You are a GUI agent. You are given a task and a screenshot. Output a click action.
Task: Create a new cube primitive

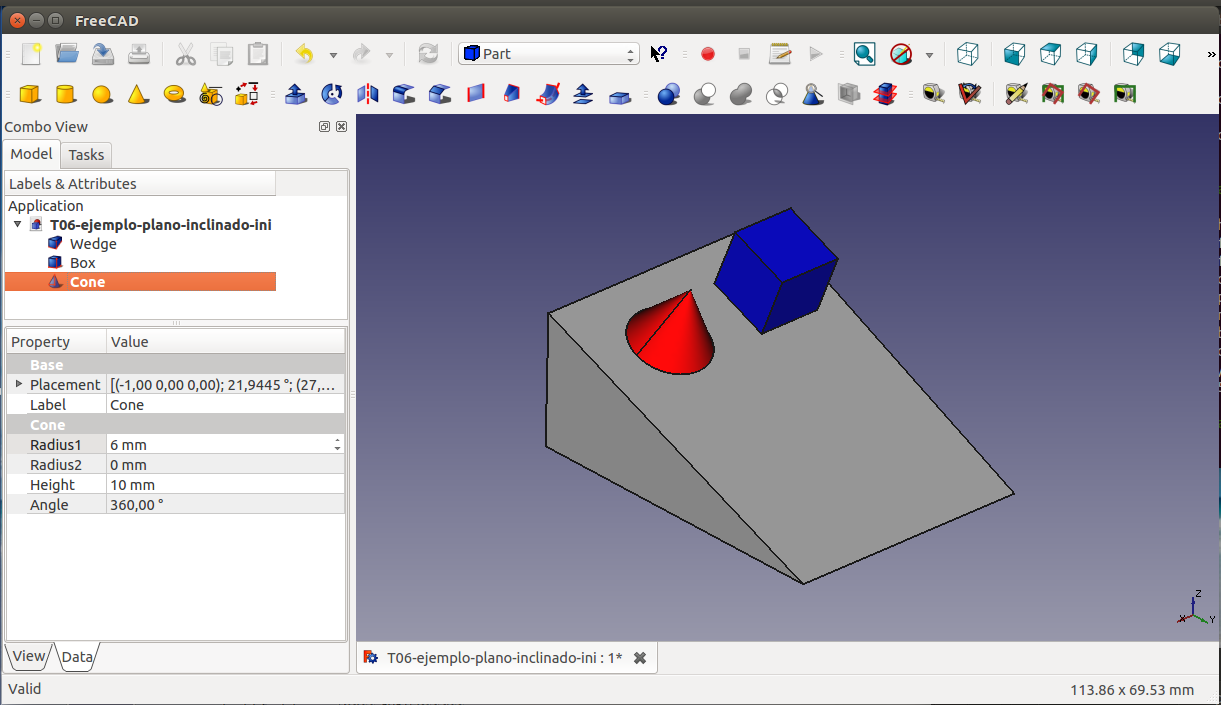30,94
